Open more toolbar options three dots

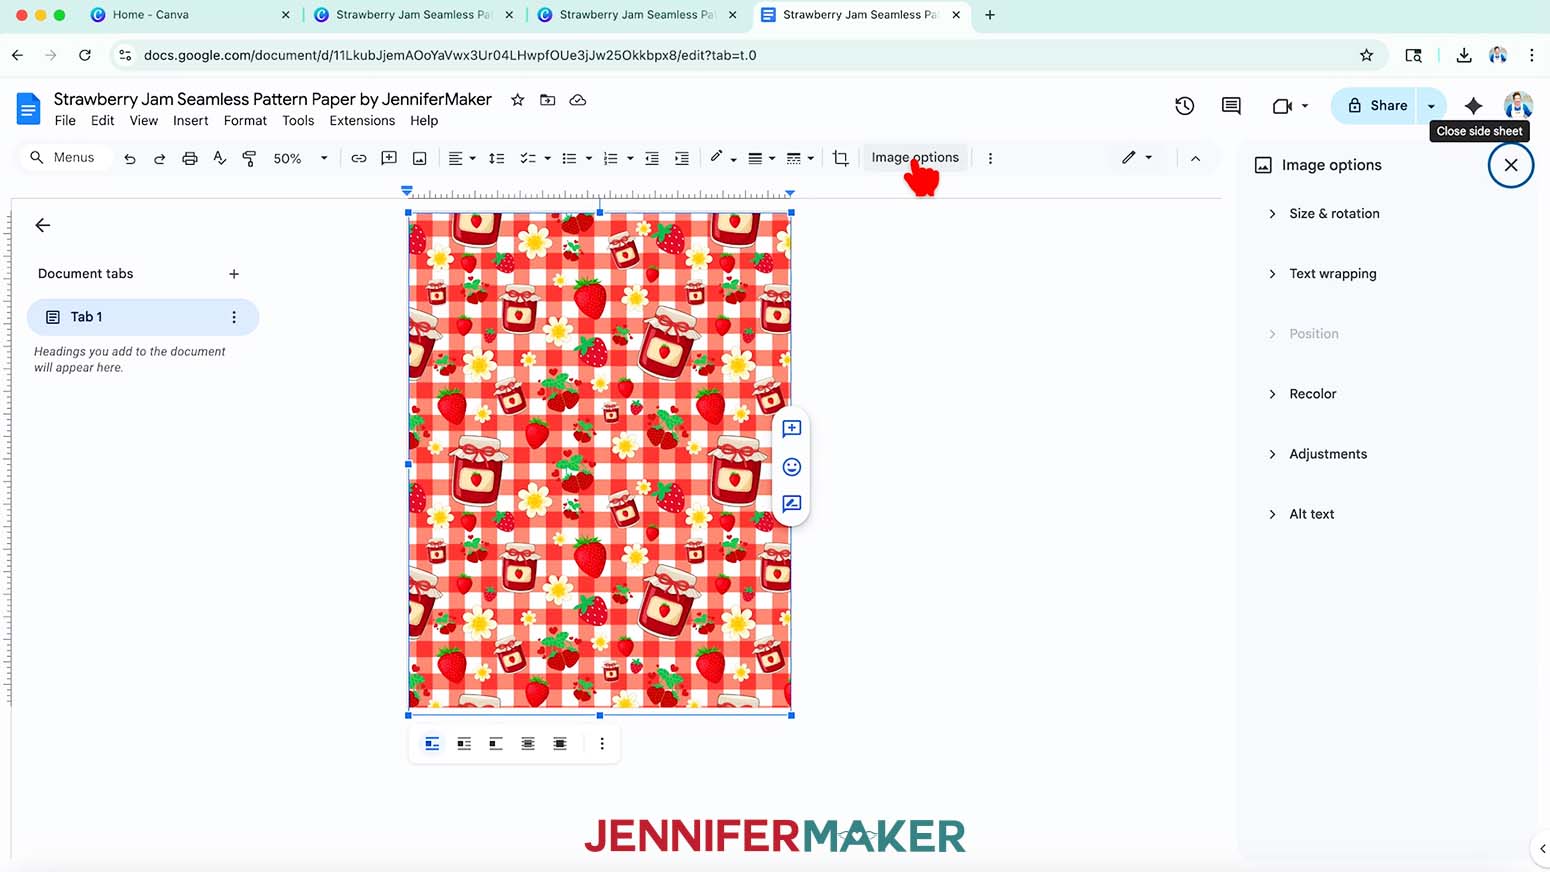(x=990, y=158)
